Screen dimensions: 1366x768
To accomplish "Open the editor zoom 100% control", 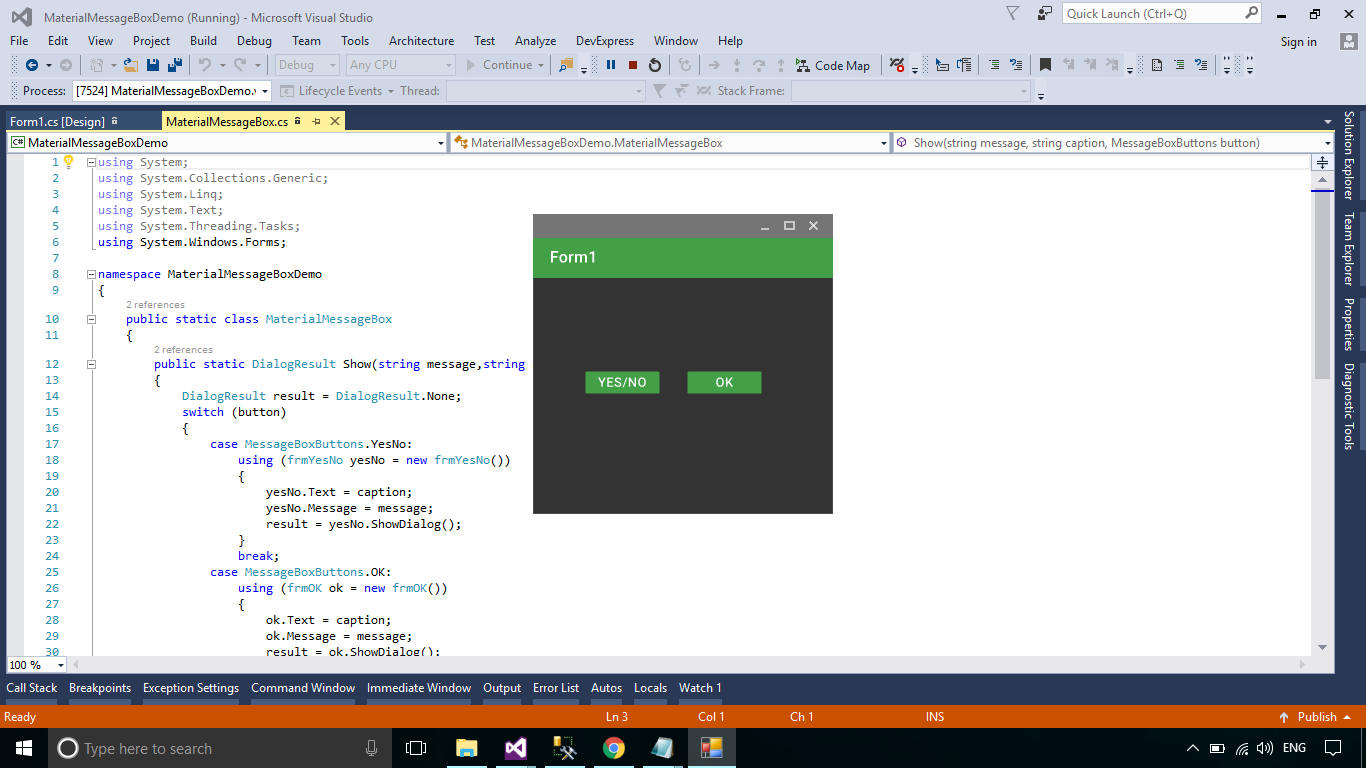I will coord(36,664).
